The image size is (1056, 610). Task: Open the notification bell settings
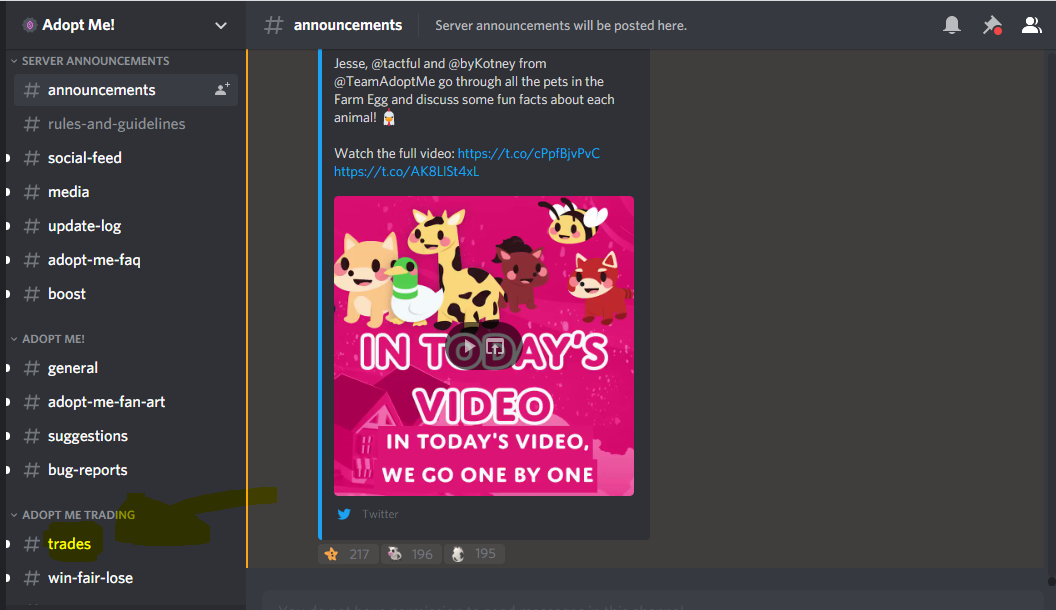point(952,25)
